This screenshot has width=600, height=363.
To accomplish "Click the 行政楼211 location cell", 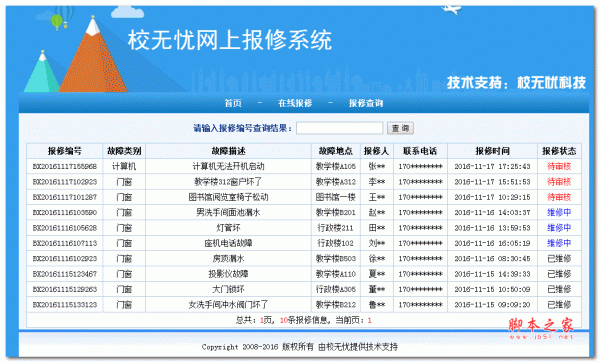I will tap(336, 228).
